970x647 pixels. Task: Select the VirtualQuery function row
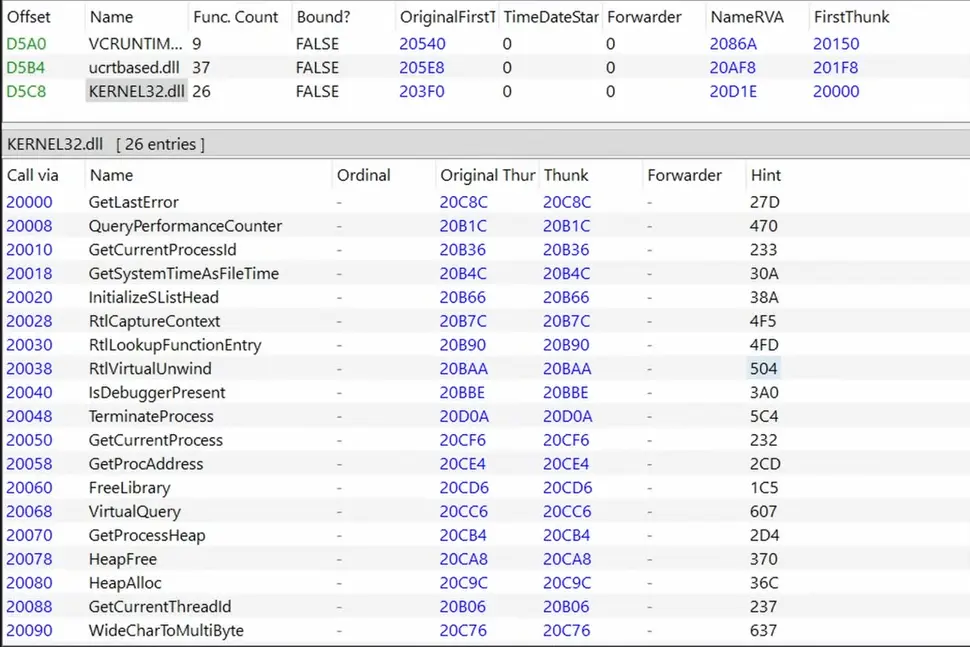click(x=135, y=512)
